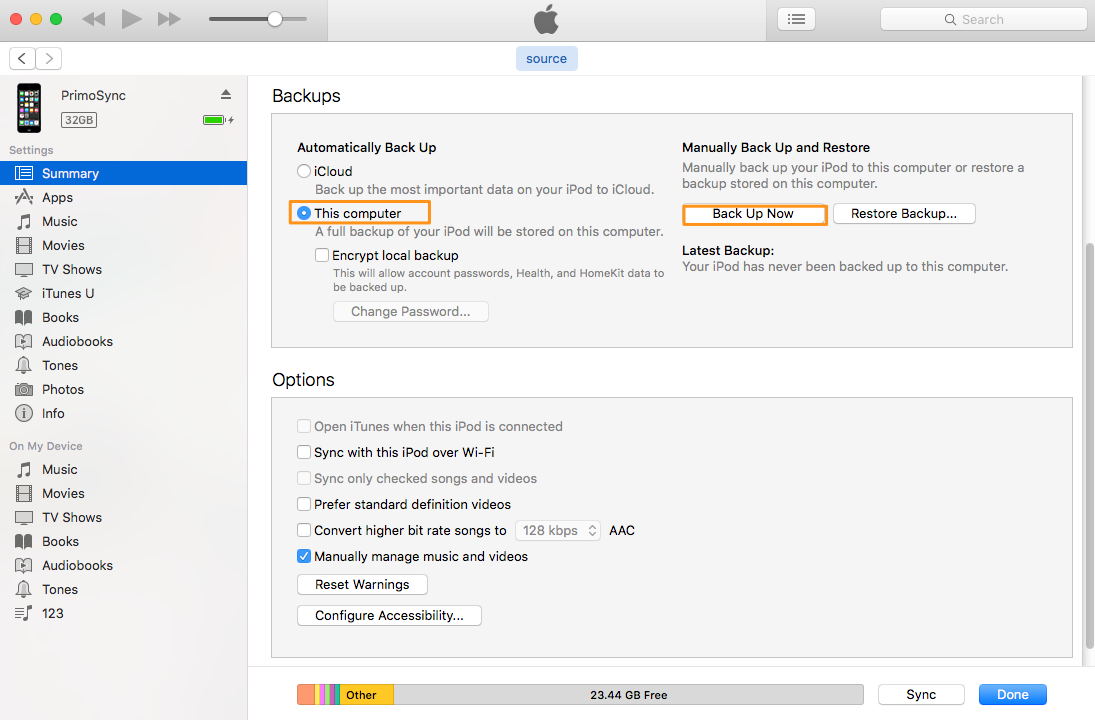
Task: Go back with the left chevron
Action: pos(22,59)
